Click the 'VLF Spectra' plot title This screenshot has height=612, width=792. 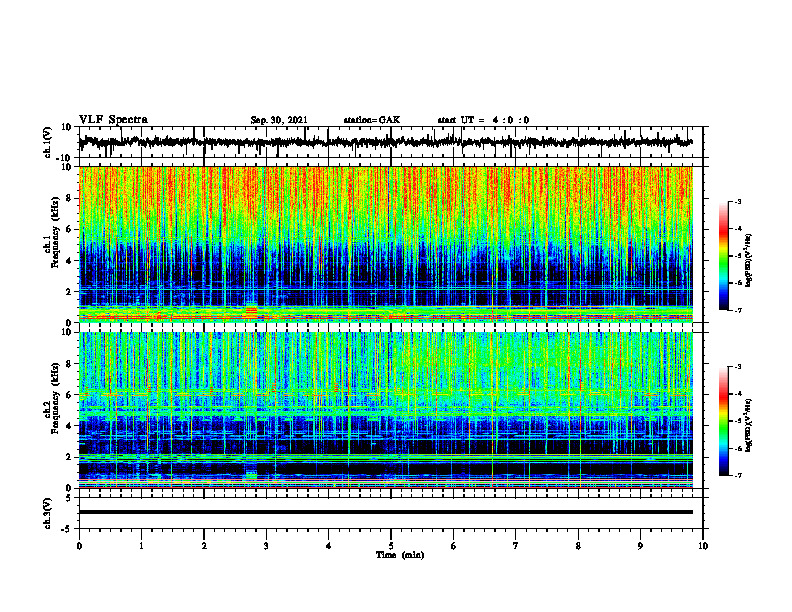[x=113, y=120]
